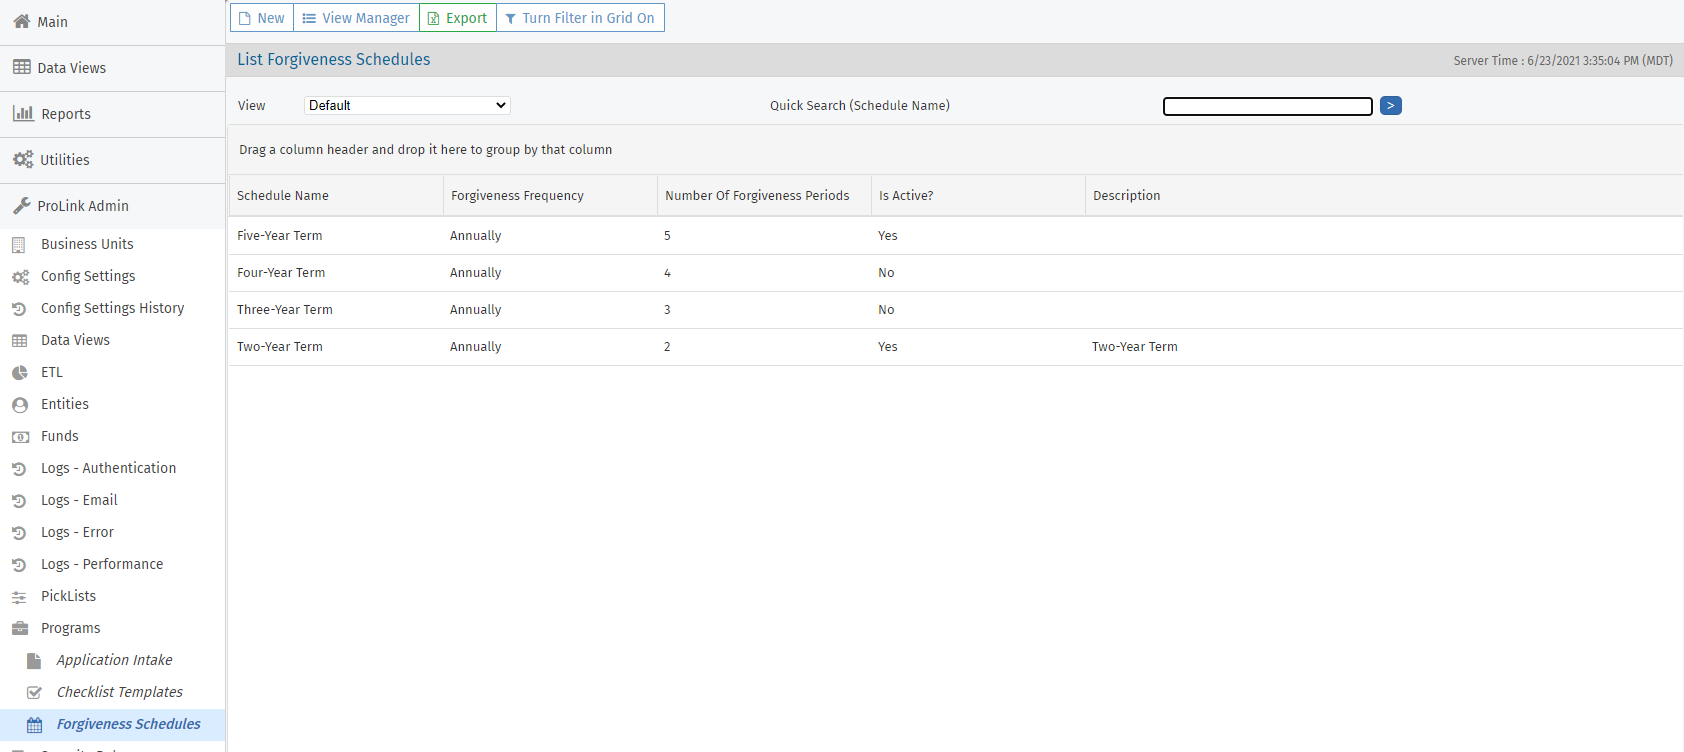Turn Filter in Grid On

580,18
